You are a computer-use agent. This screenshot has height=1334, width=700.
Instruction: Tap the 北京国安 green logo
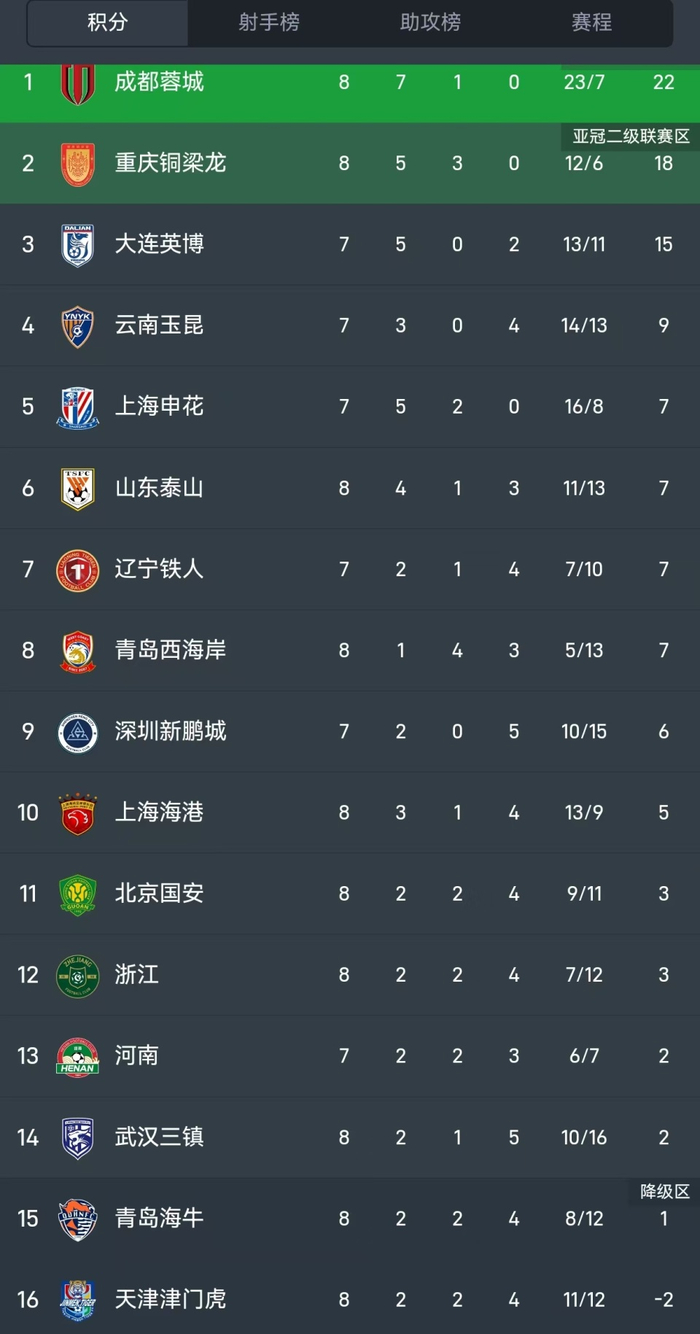pyautogui.click(x=77, y=894)
